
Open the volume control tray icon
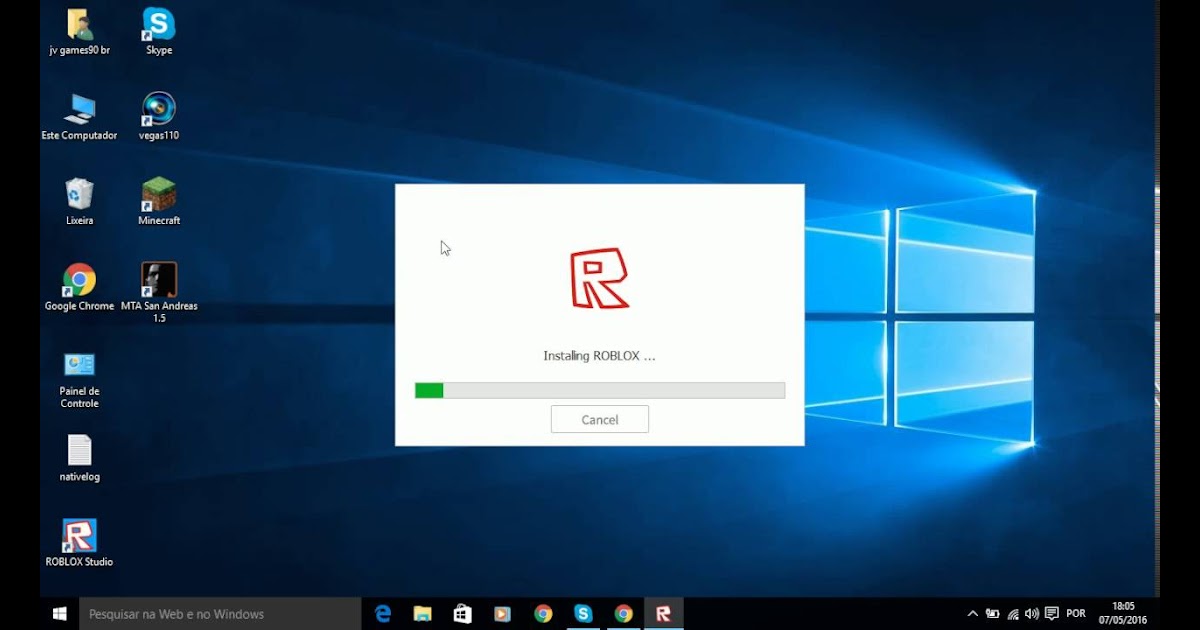pos(1032,614)
